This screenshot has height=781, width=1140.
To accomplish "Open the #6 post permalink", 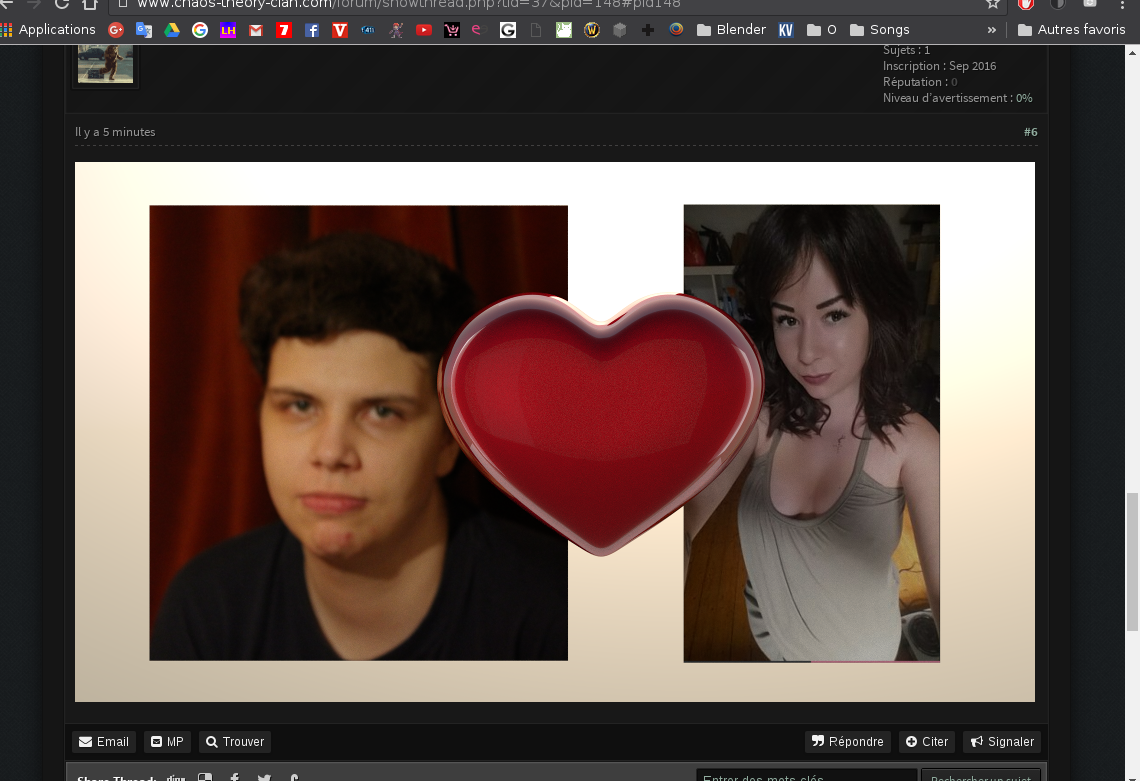I will pyautogui.click(x=1030, y=132).
